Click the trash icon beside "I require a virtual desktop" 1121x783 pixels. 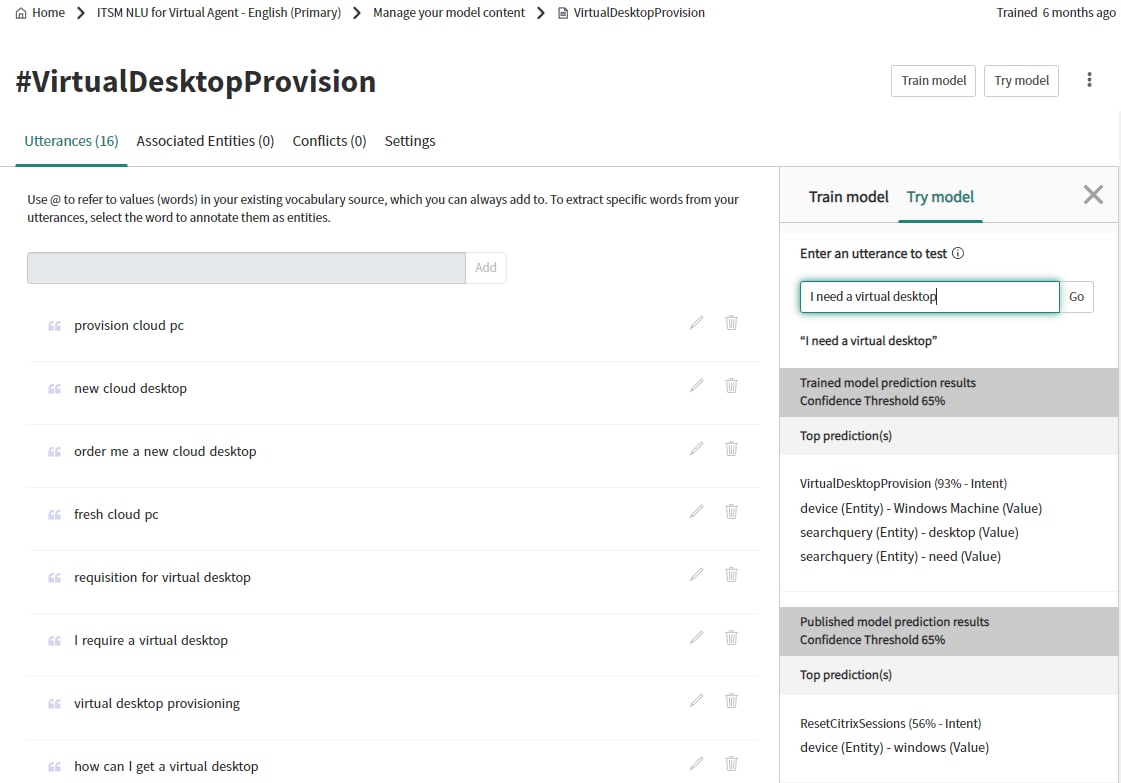point(731,637)
